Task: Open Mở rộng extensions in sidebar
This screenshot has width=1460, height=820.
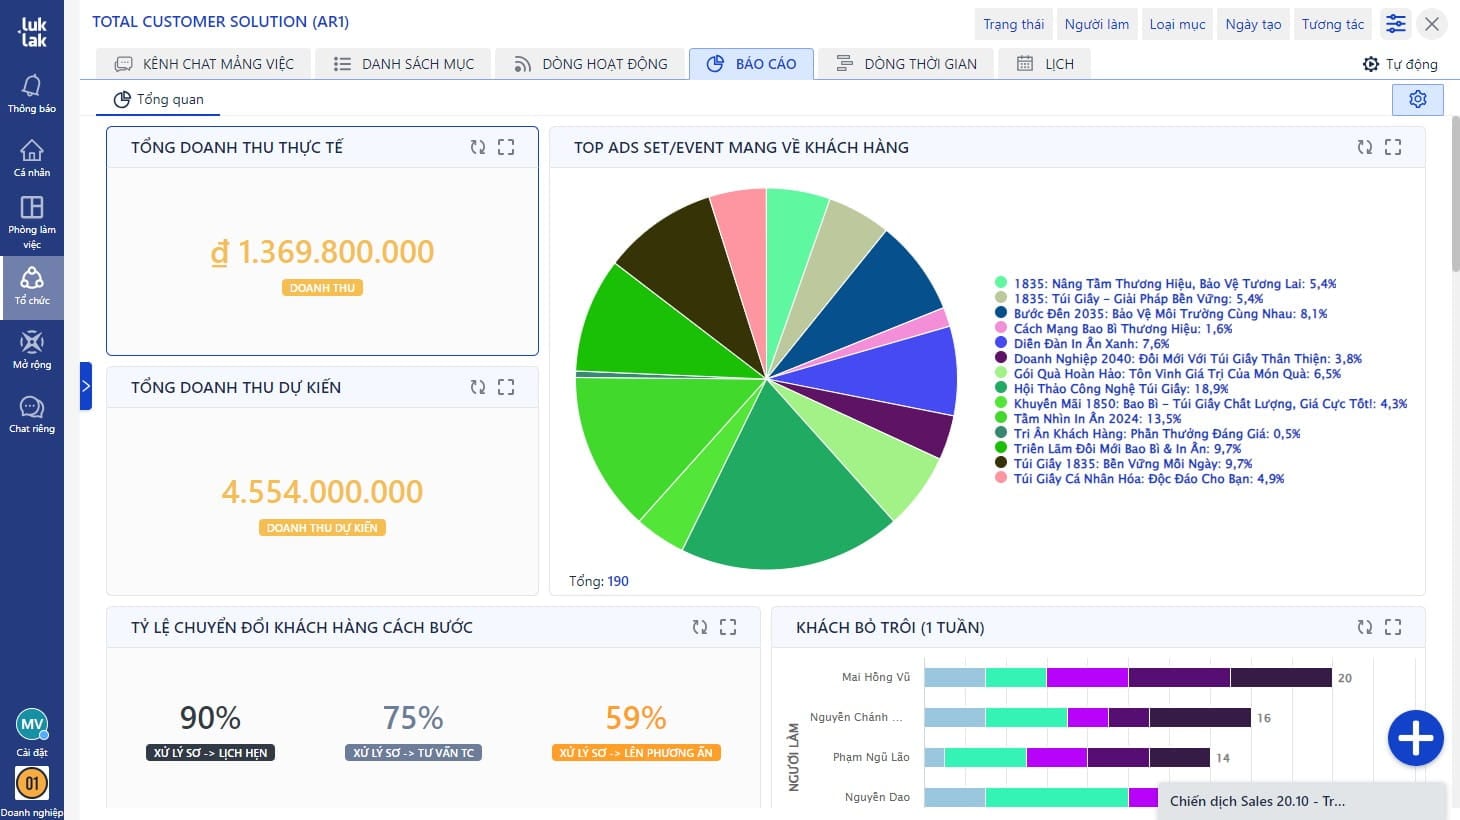Action: pos(32,349)
